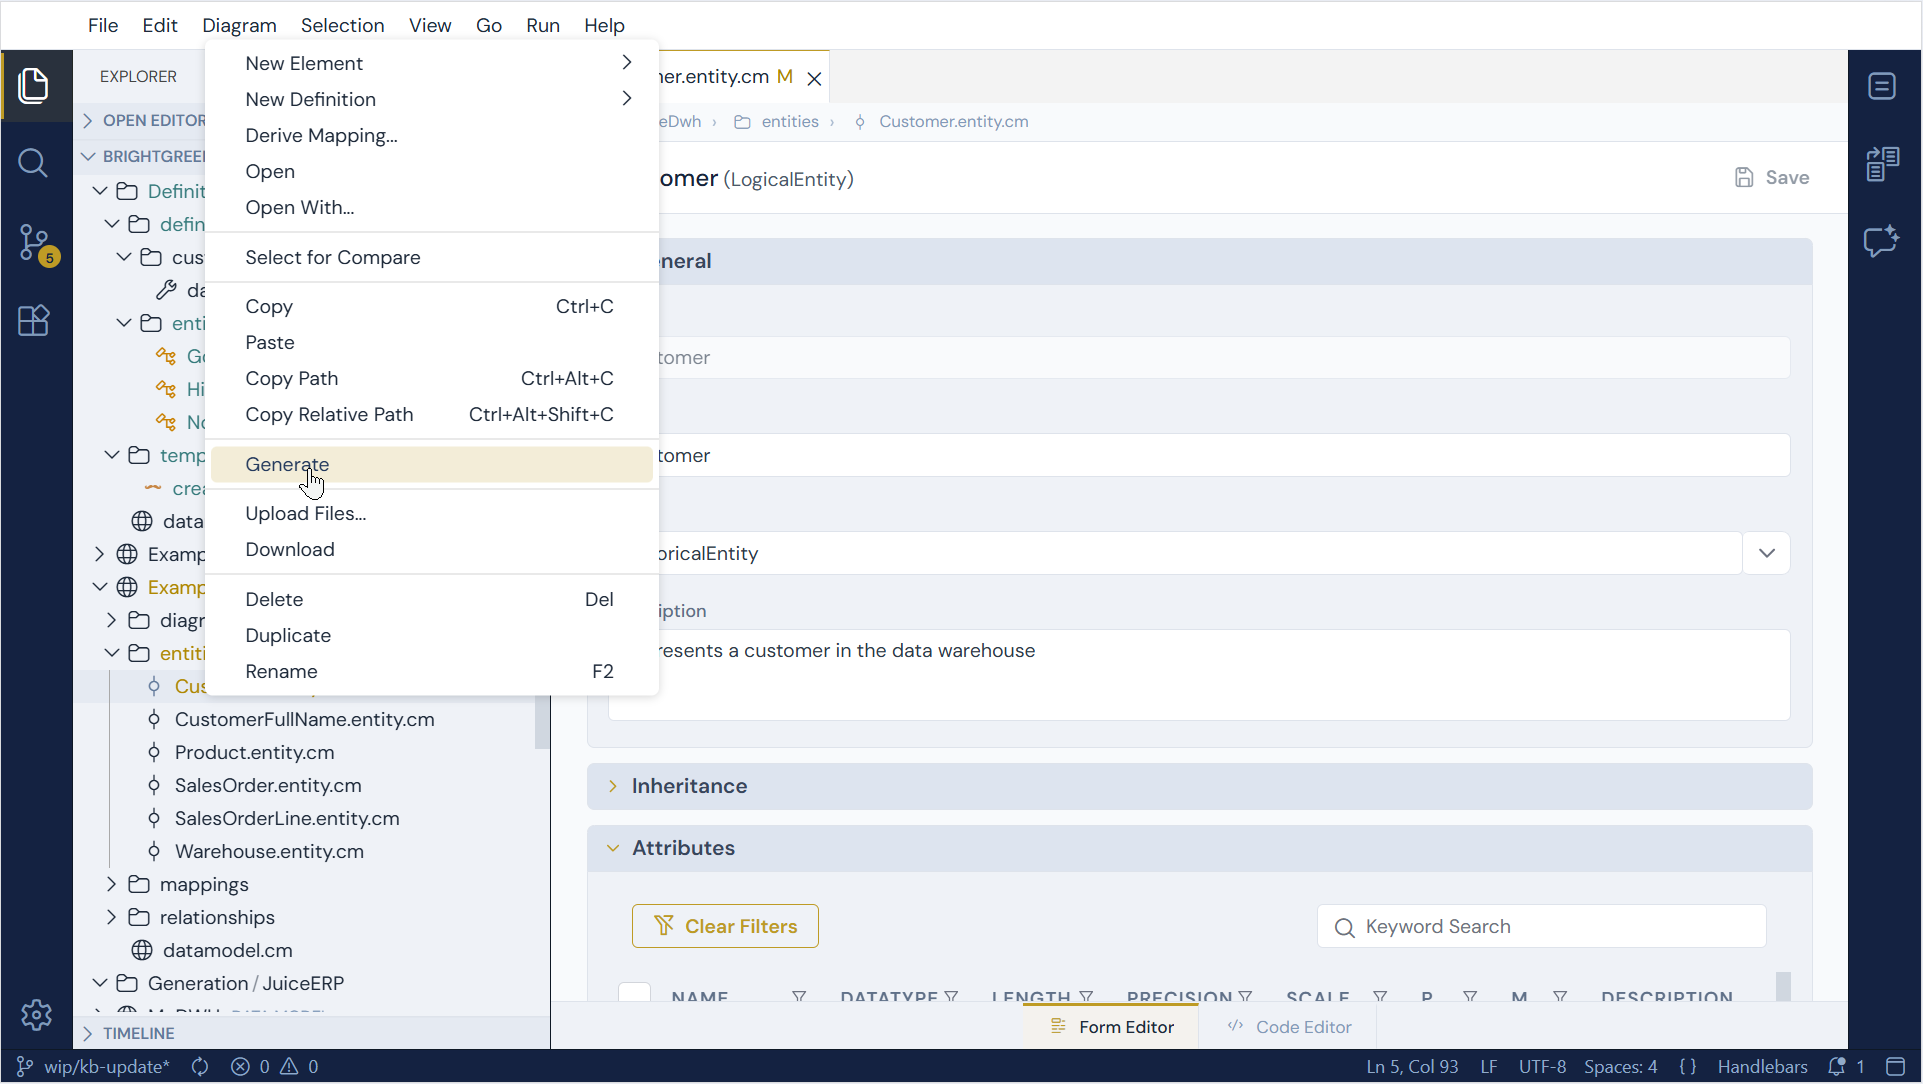Click the git branch wip/kb-update indicator
Image resolution: width=1923 pixels, height=1084 pixels.
point(94,1067)
